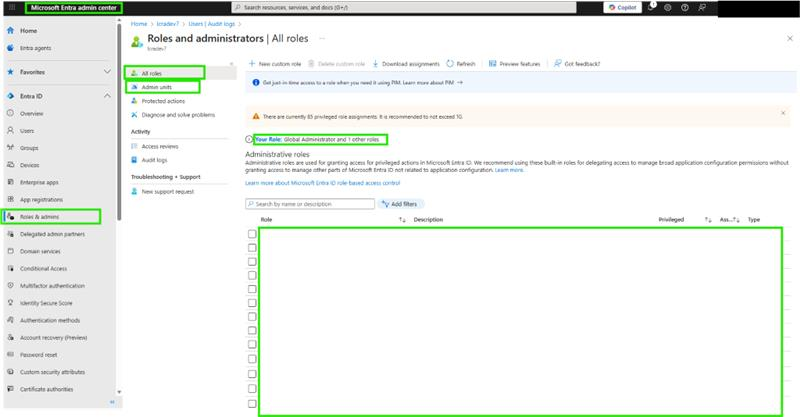Click the Description column header
The image size is (800, 417).
tap(428, 220)
